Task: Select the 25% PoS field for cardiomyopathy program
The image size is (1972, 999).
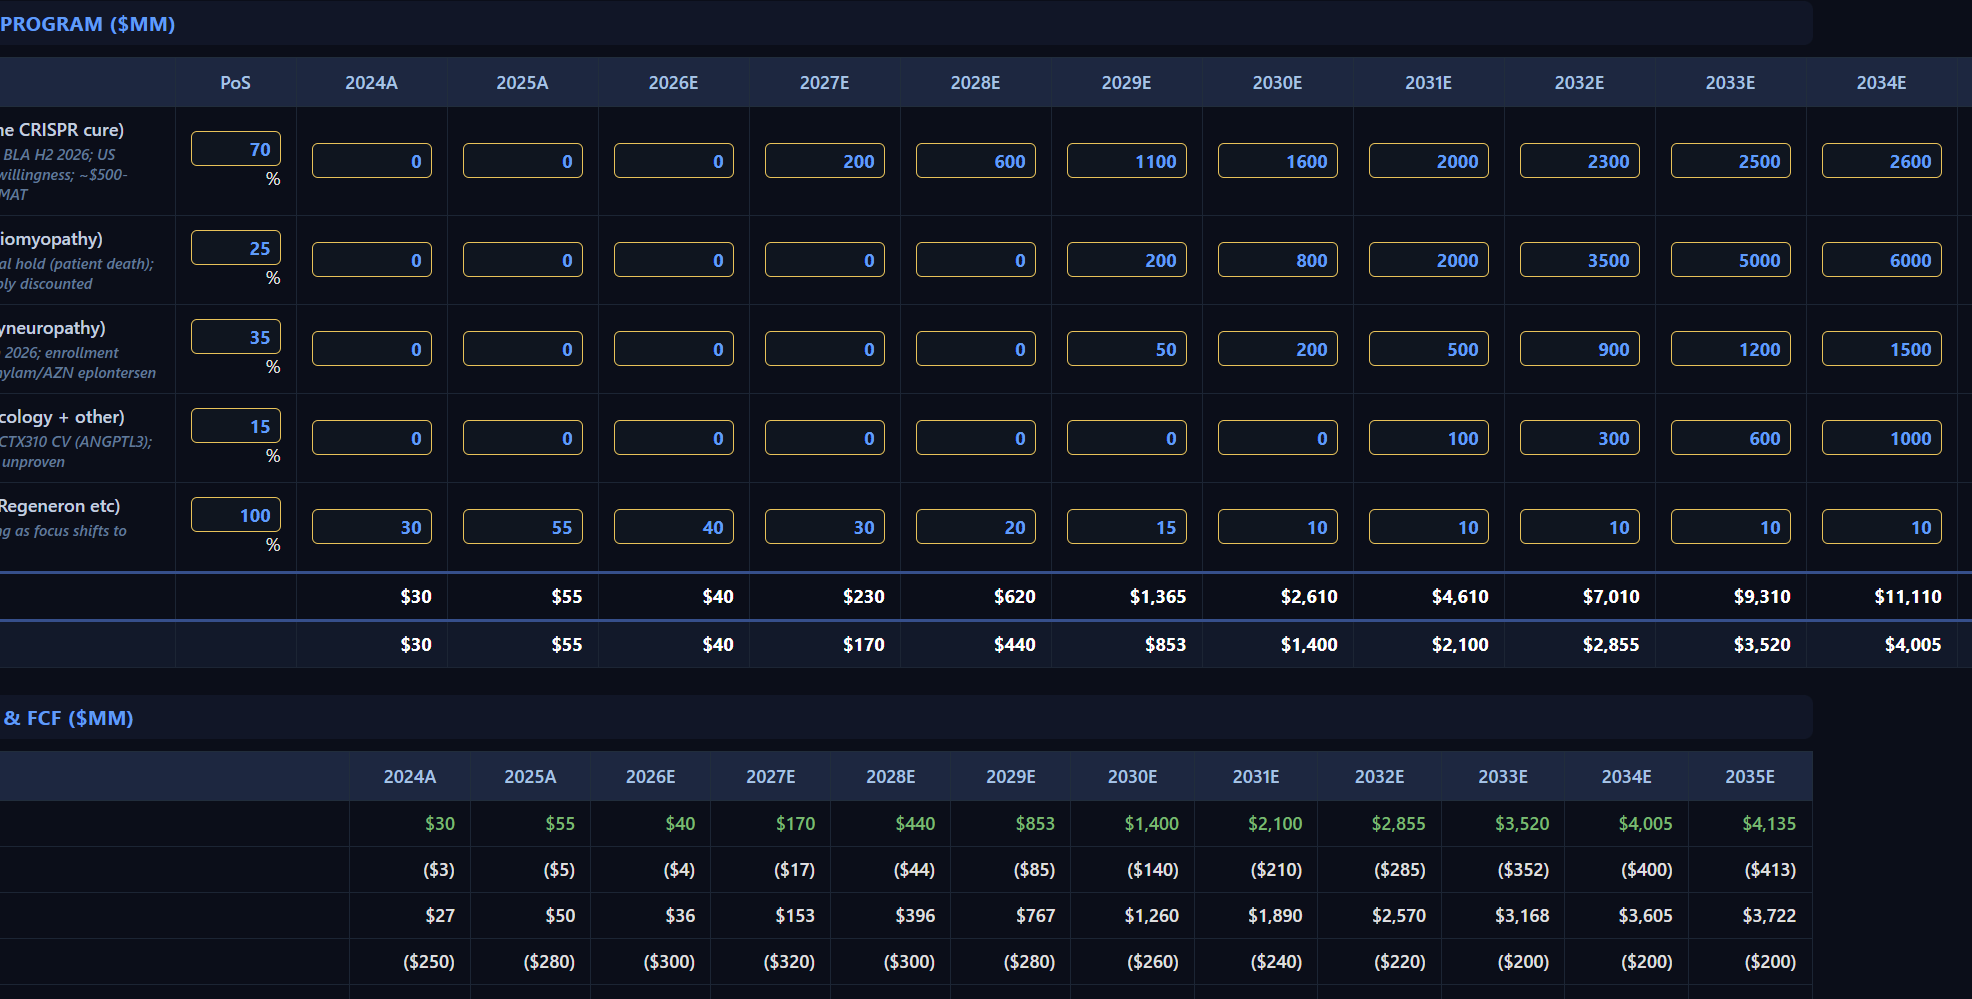Action: coord(235,247)
